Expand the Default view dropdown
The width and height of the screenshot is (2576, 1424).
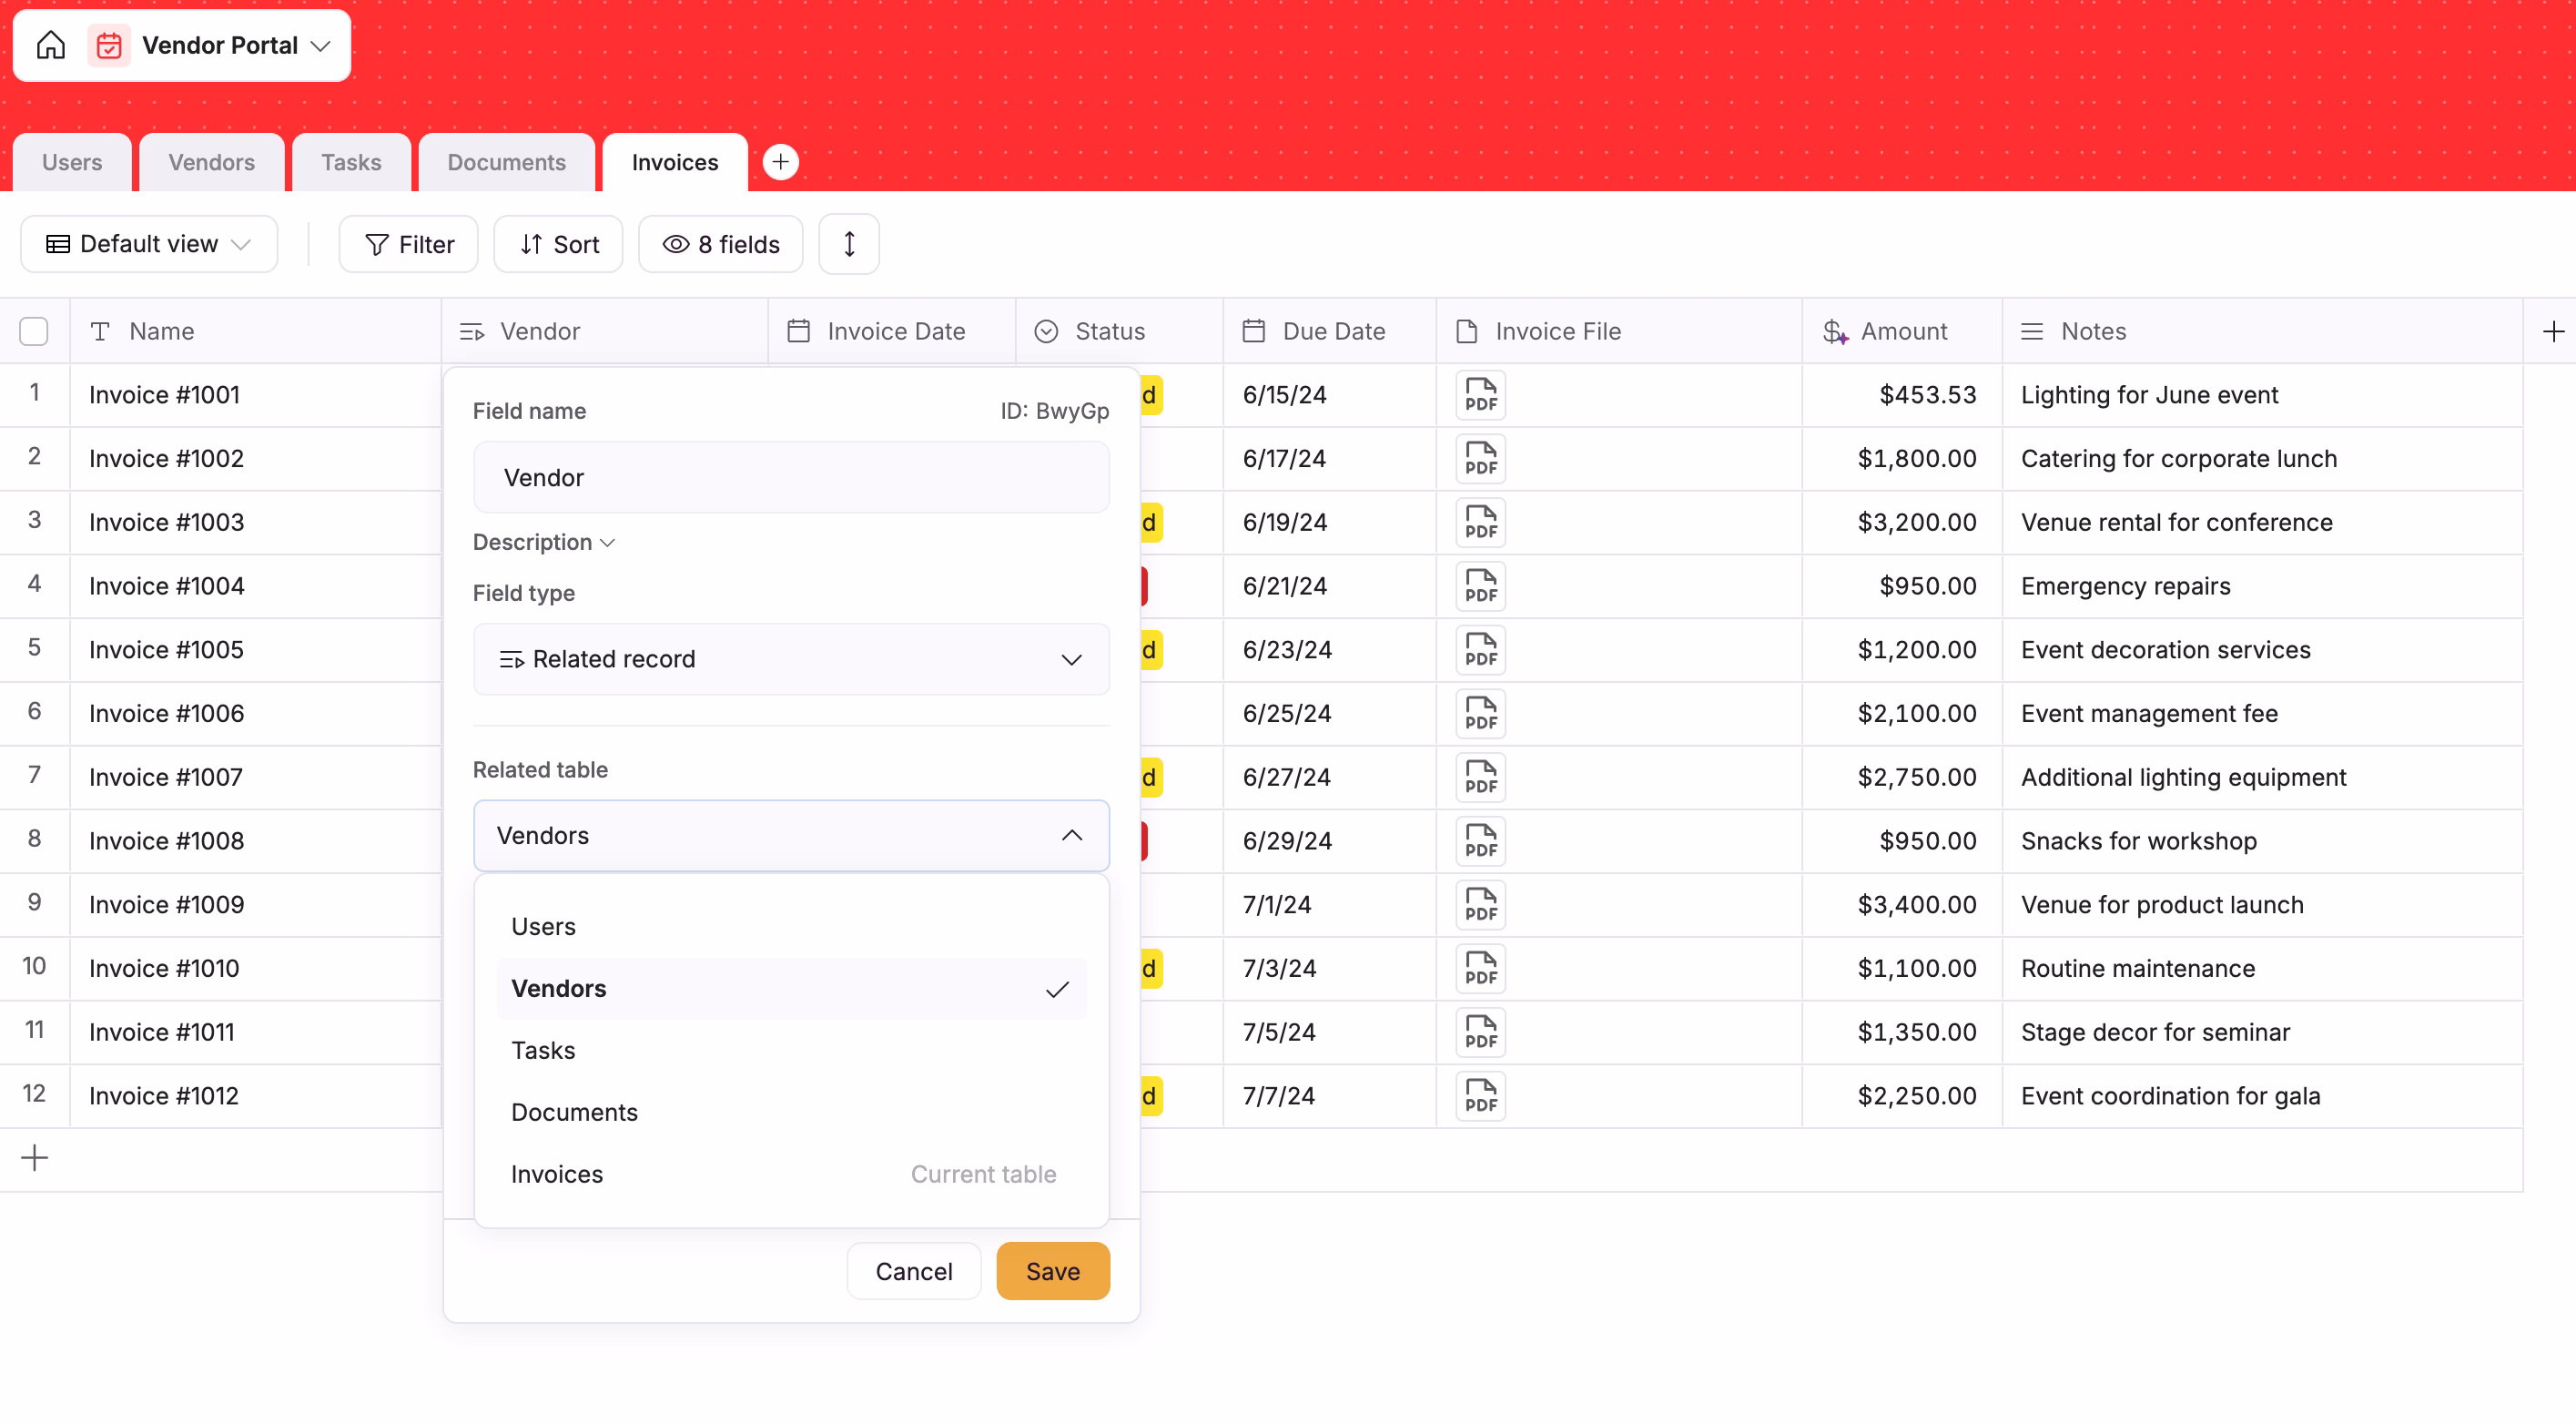point(148,243)
